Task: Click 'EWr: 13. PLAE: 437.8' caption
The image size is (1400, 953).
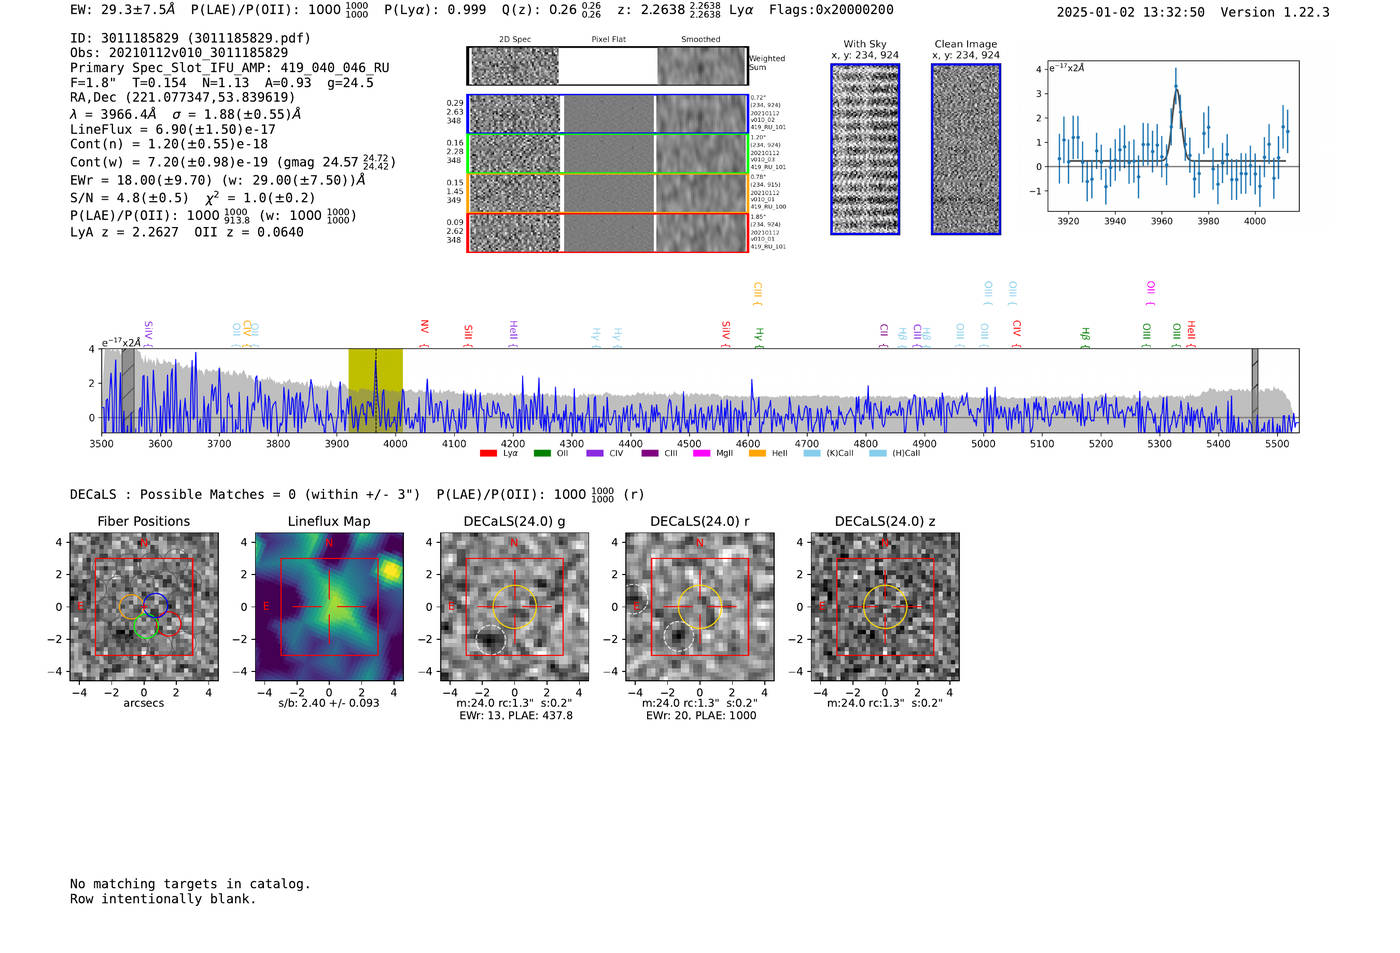Action: click(516, 716)
